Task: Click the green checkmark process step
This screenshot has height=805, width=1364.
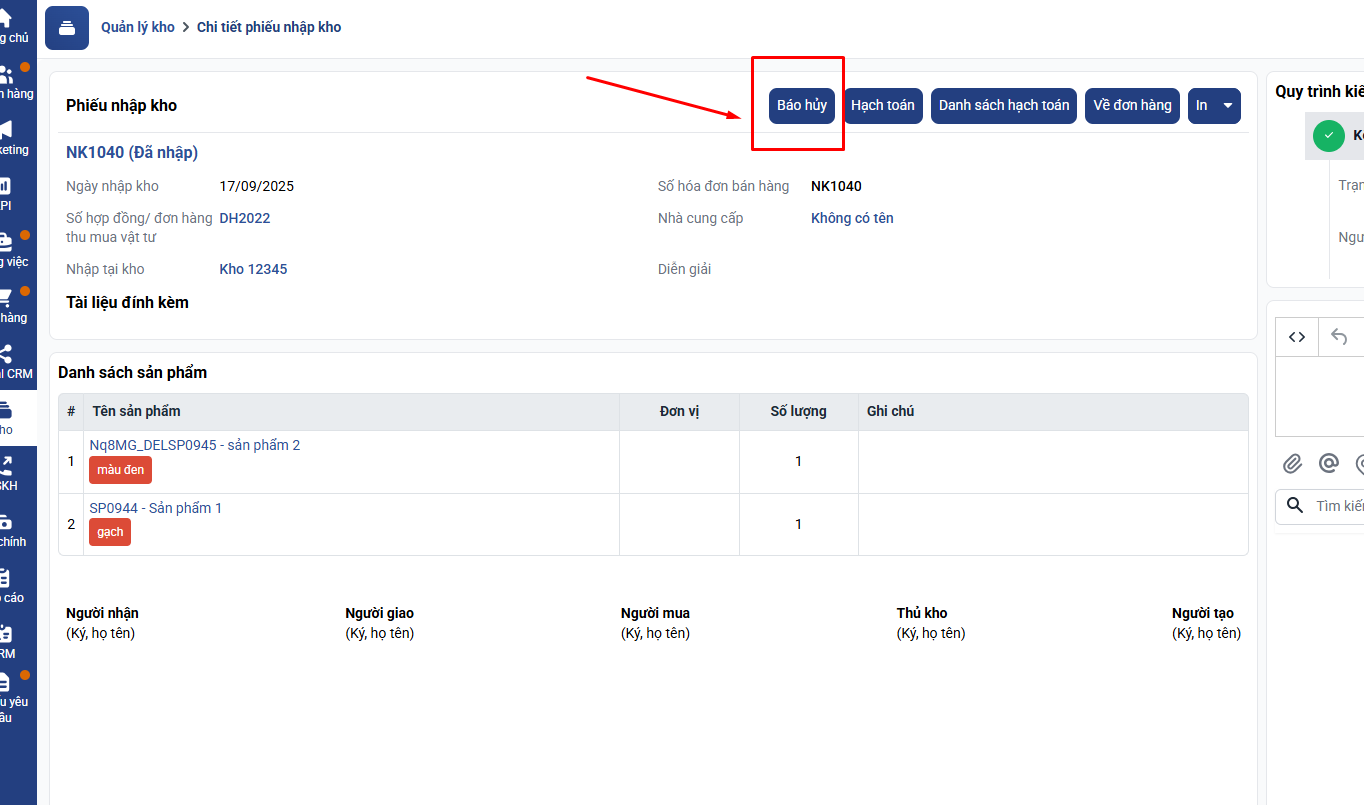Action: coord(1328,135)
